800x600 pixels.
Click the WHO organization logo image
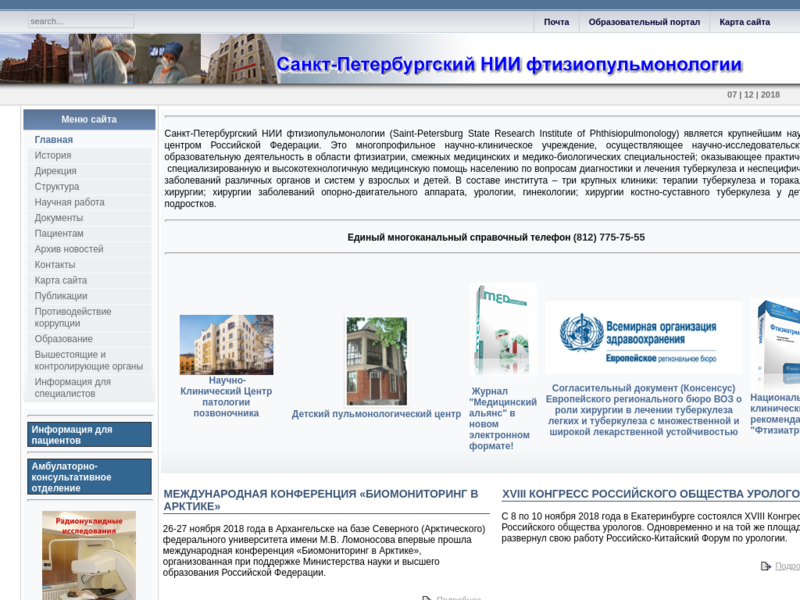click(644, 337)
